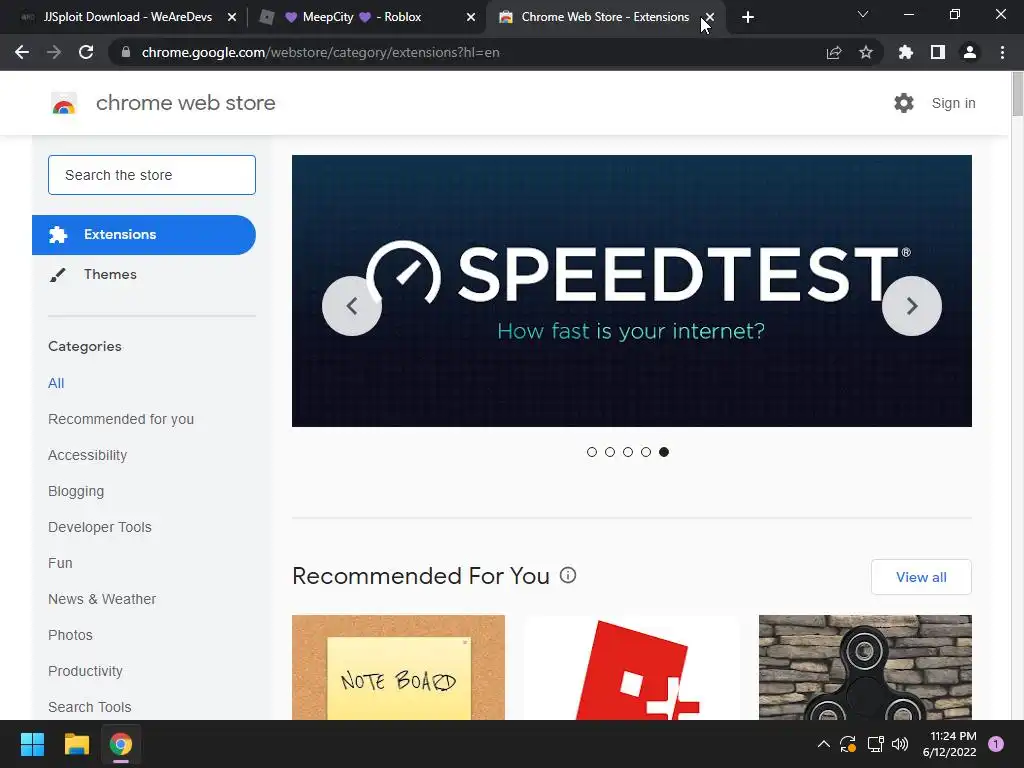
Task: Select the first carousel dot
Action: pyautogui.click(x=592, y=452)
